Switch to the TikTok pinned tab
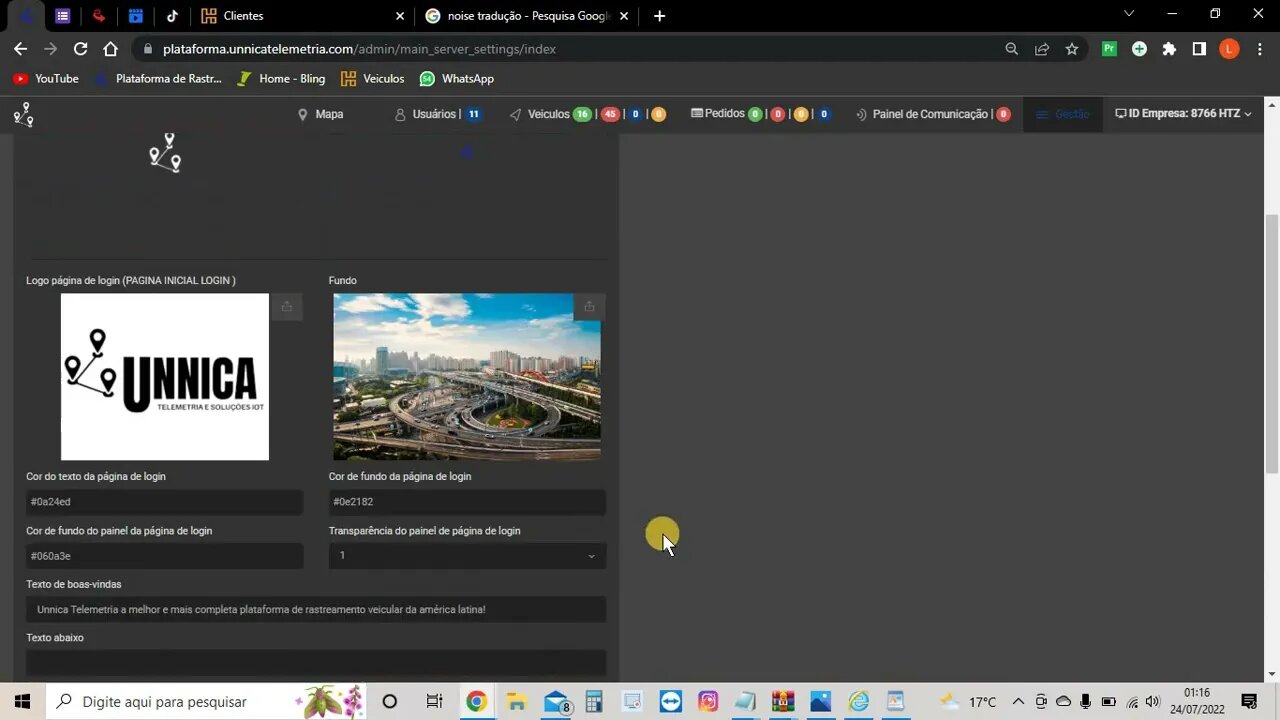 (x=172, y=16)
